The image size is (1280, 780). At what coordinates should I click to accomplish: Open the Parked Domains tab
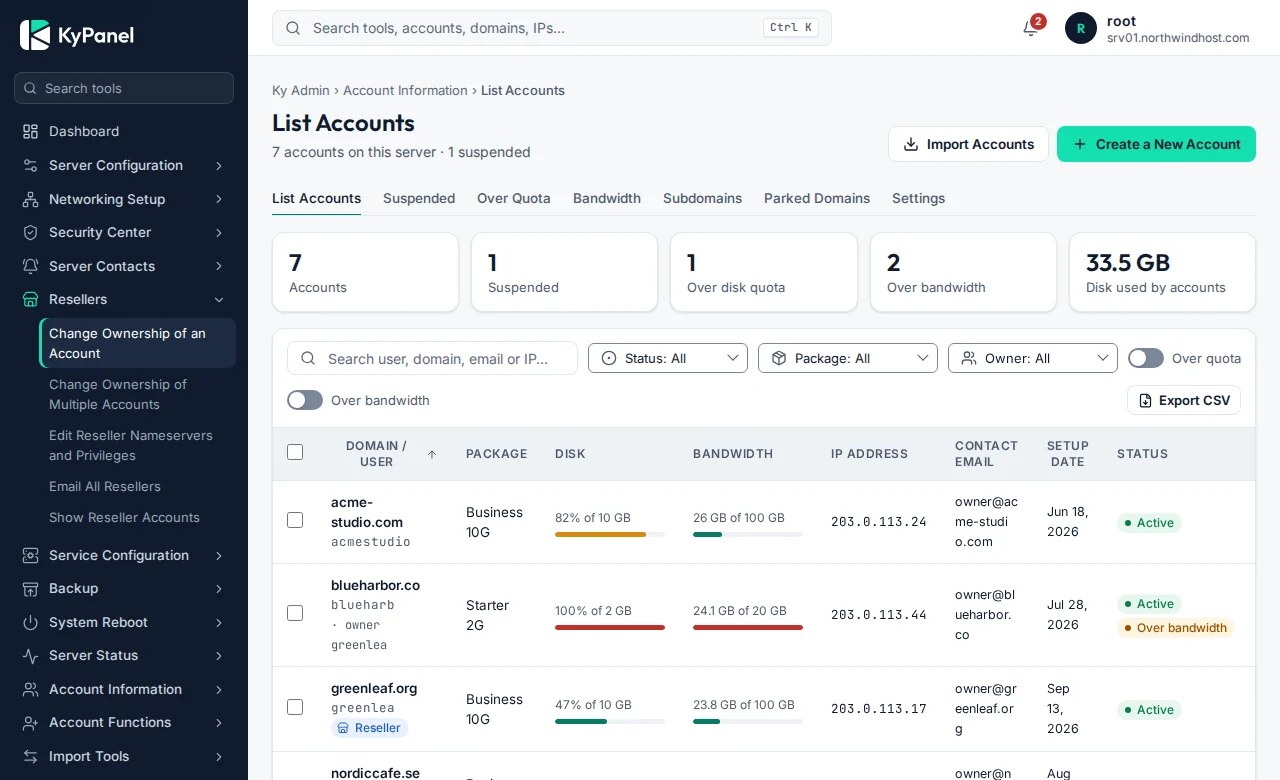tap(817, 198)
